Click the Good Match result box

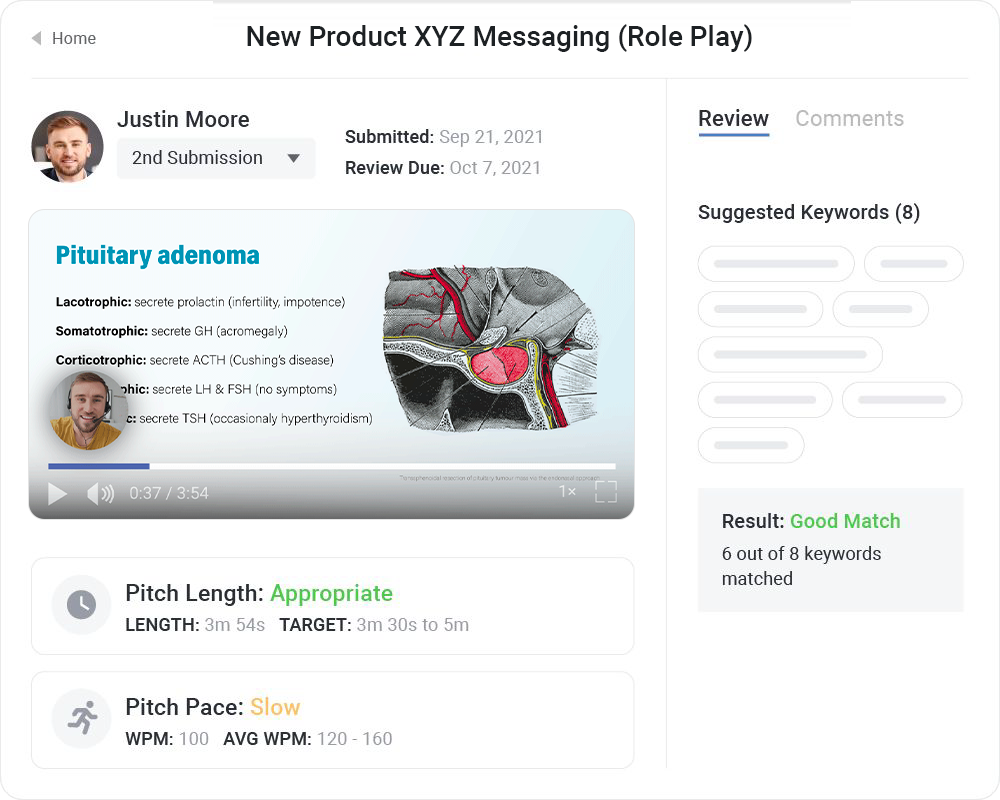pyautogui.click(x=830, y=549)
